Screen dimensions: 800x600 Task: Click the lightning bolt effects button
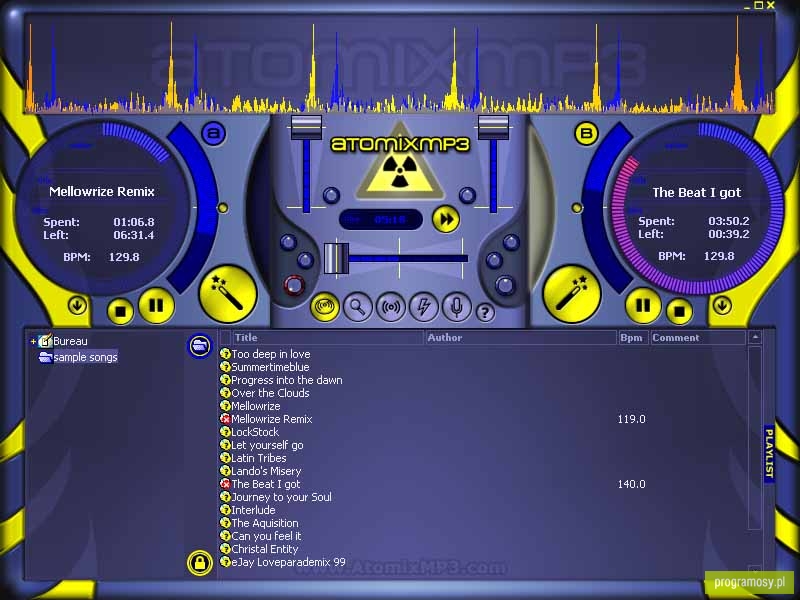[423, 307]
